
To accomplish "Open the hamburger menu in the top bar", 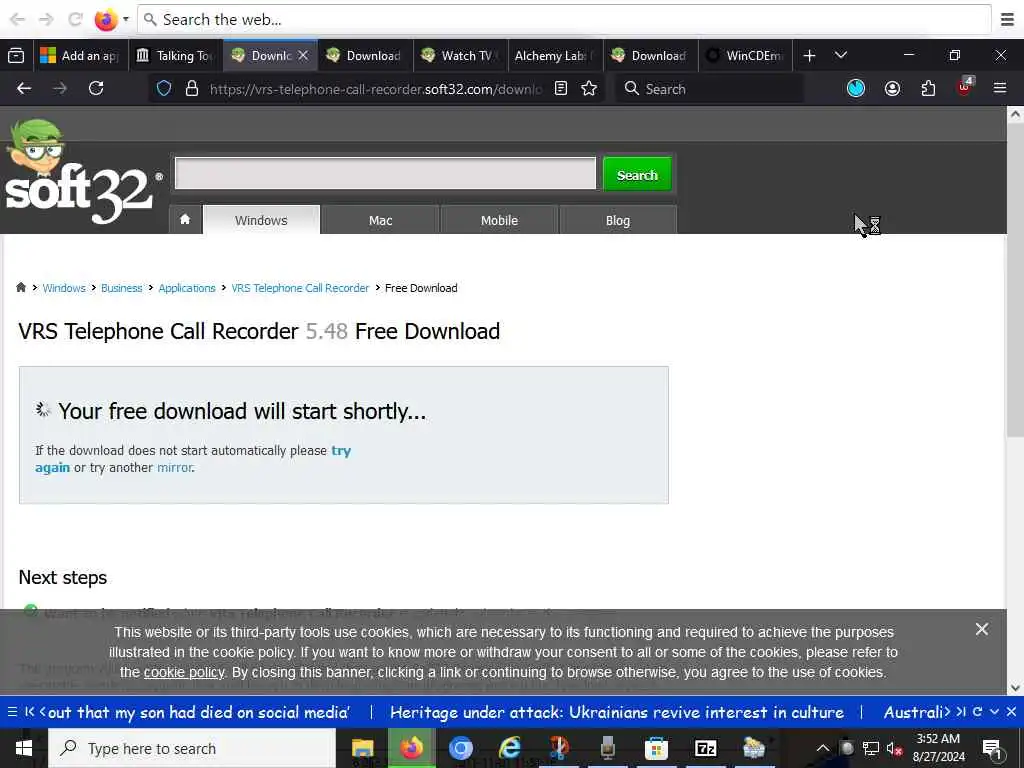I will click(x=1007, y=20).
